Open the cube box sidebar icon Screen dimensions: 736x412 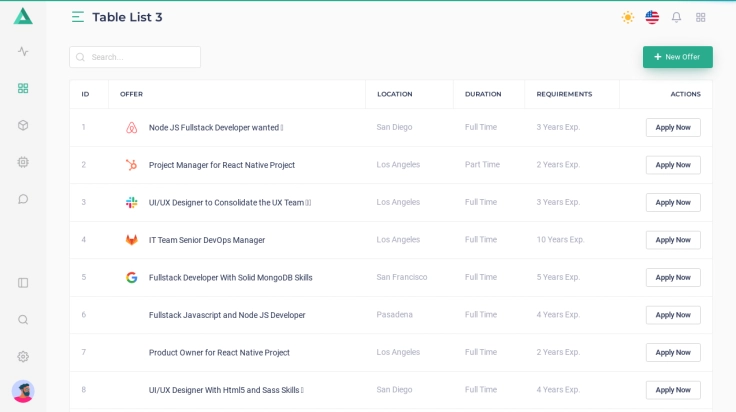[23, 125]
